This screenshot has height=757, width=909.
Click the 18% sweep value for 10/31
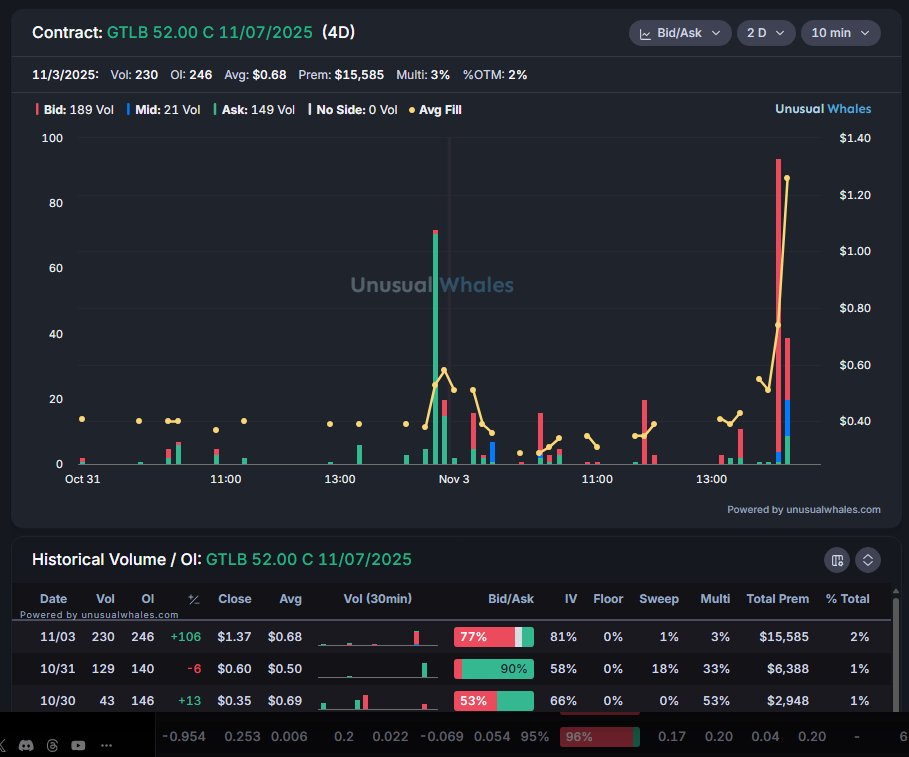click(665, 669)
